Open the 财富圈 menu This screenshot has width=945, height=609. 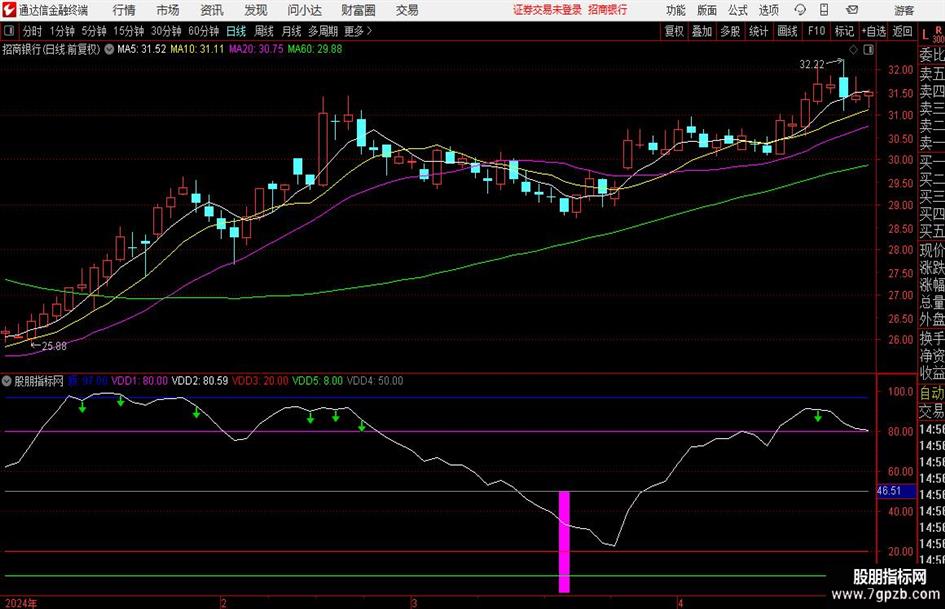tap(358, 10)
